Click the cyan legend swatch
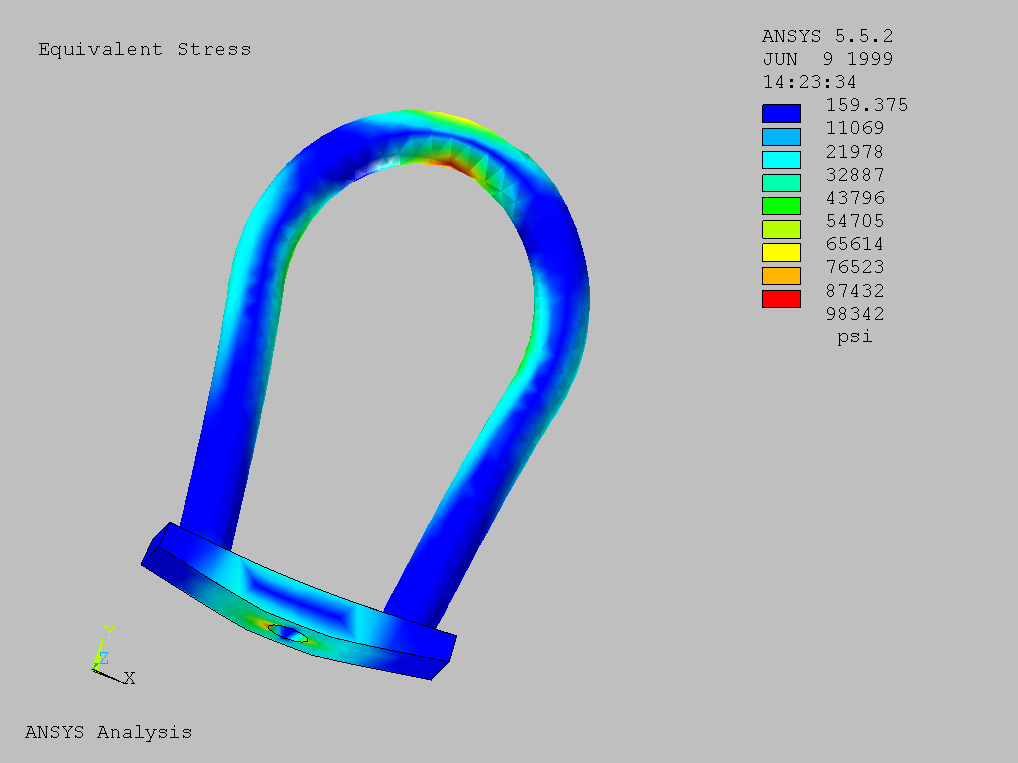Viewport: 1018px width, 763px height. (781, 160)
